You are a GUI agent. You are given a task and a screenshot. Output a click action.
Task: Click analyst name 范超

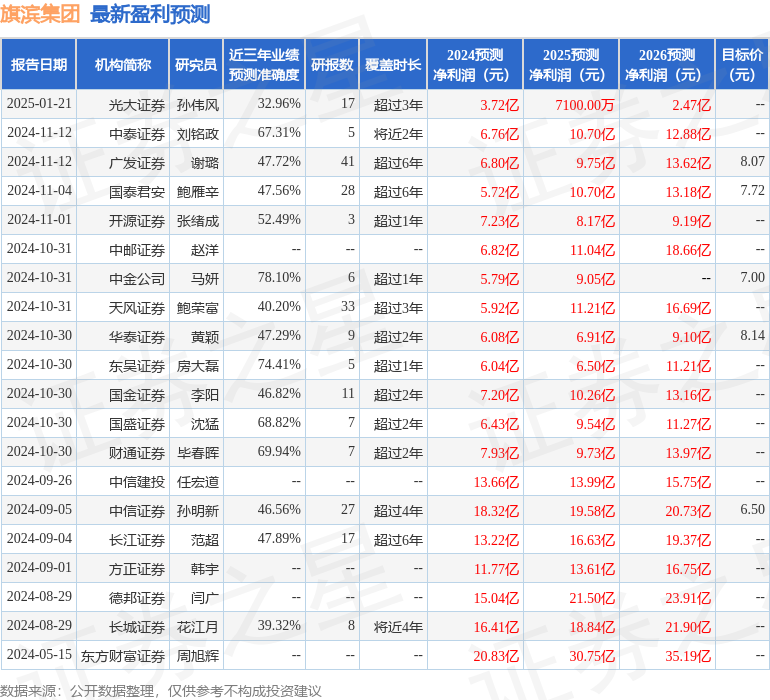[205, 539]
